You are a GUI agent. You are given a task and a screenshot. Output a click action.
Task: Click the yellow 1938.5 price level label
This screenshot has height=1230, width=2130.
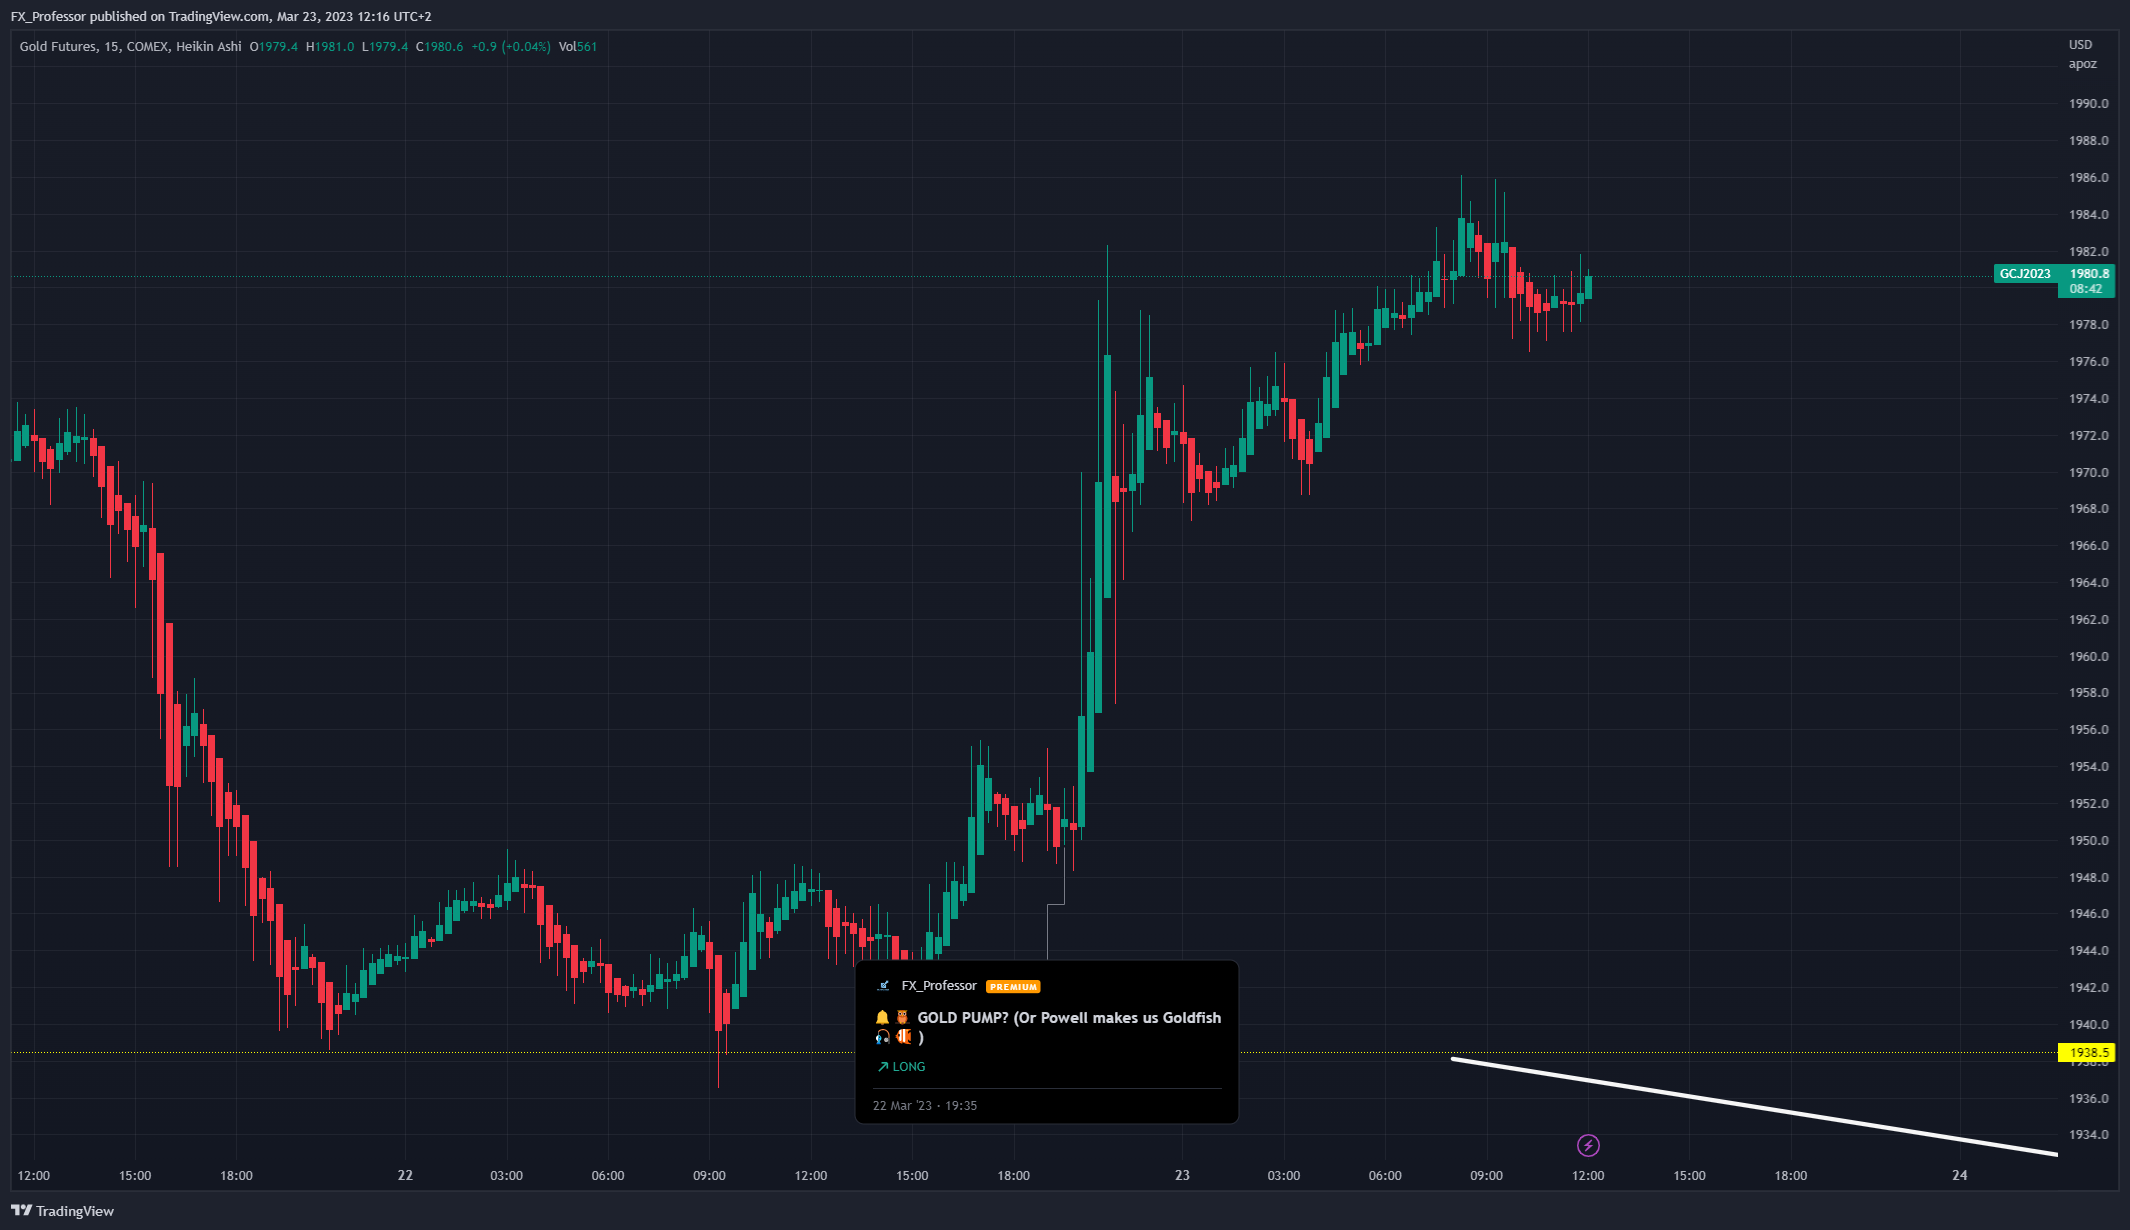pyautogui.click(x=2086, y=1052)
